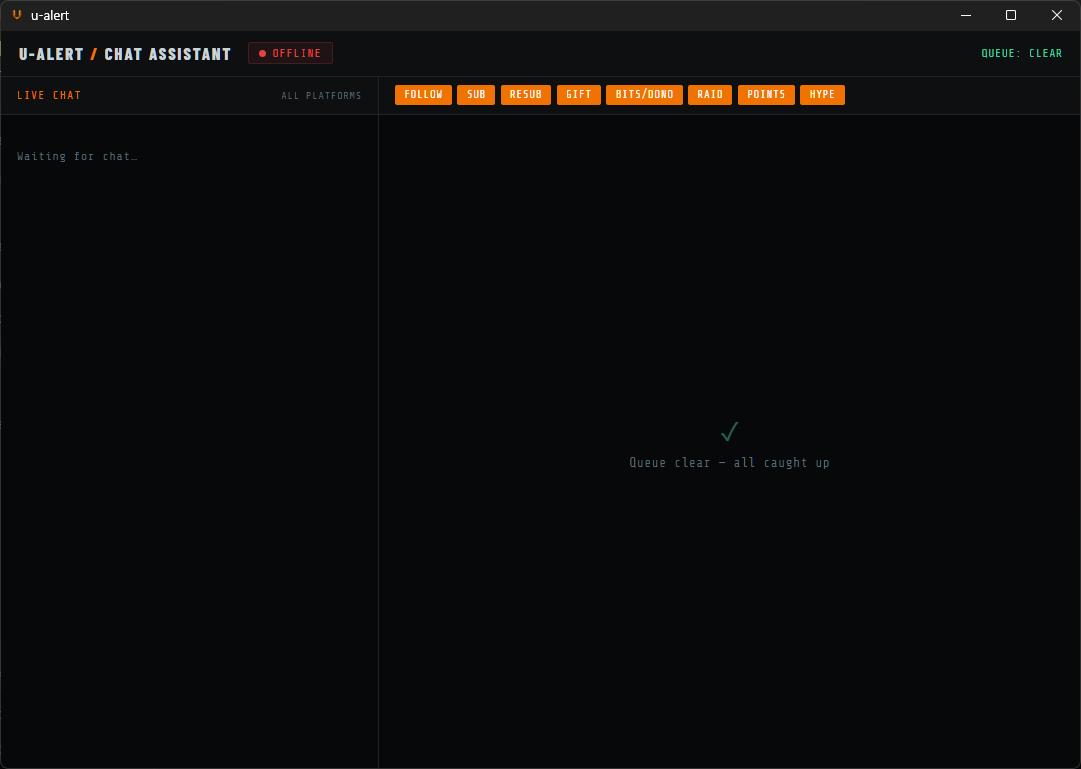The height and width of the screenshot is (769, 1081).
Task: Select the POINTS alert button
Action: pos(766,94)
